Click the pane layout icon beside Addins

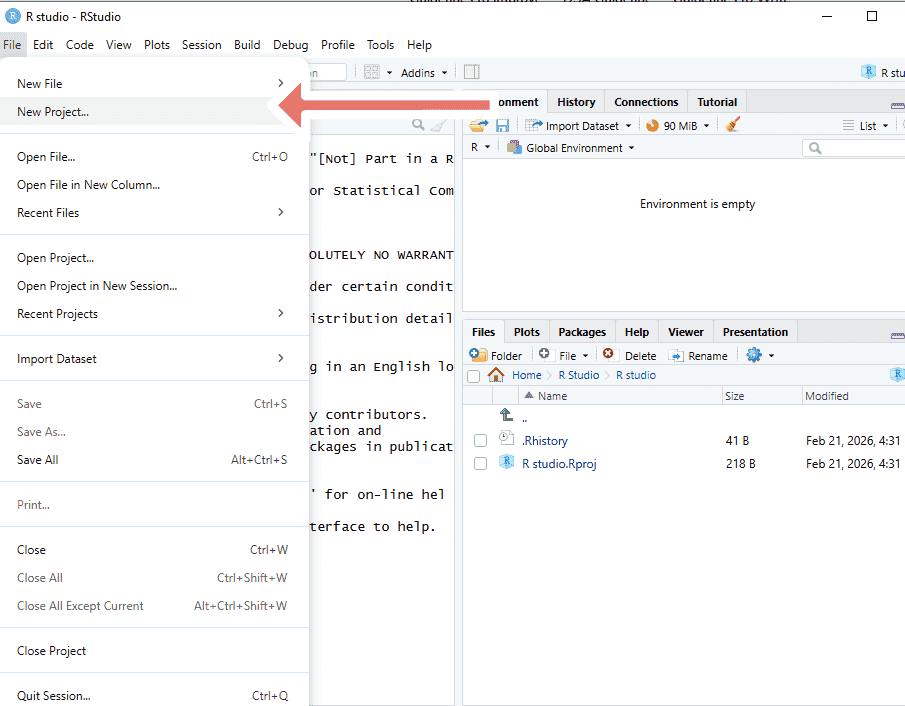472,72
